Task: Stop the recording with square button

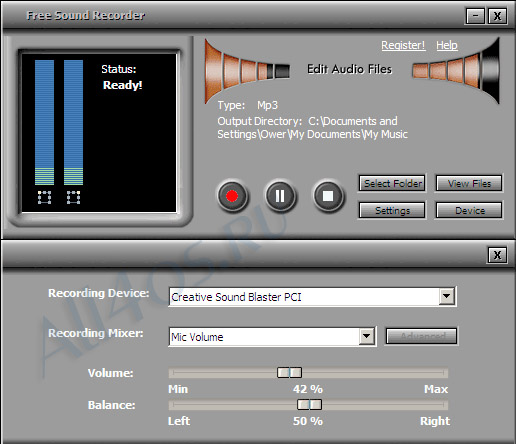Action: [x=328, y=196]
